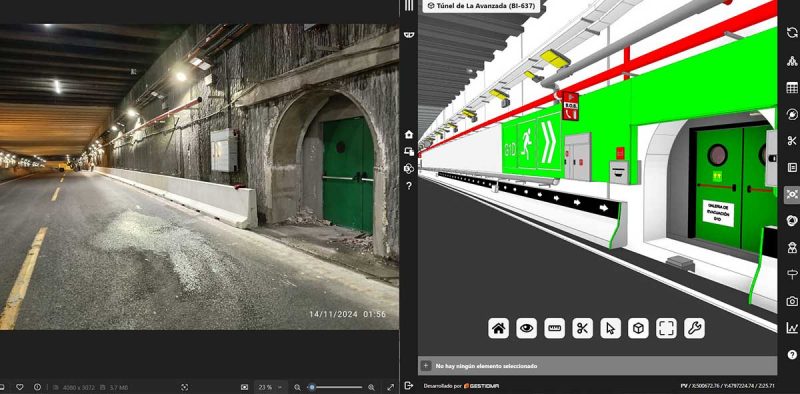The image size is (800, 394).
Task: Toggle favorite with the heart icon
Action: (19, 387)
